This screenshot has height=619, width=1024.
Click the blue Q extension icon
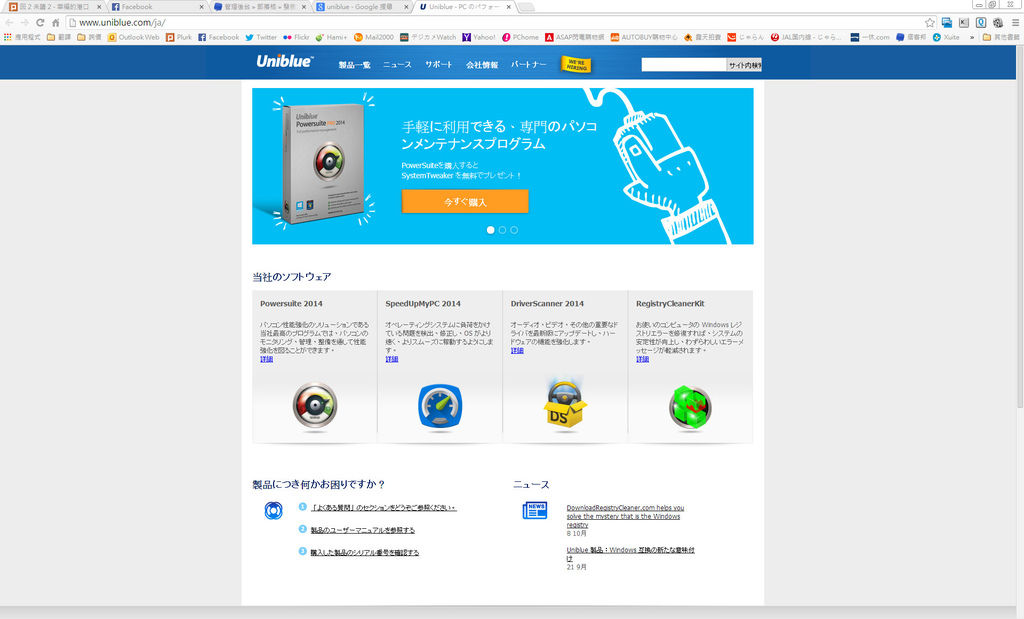point(981,22)
